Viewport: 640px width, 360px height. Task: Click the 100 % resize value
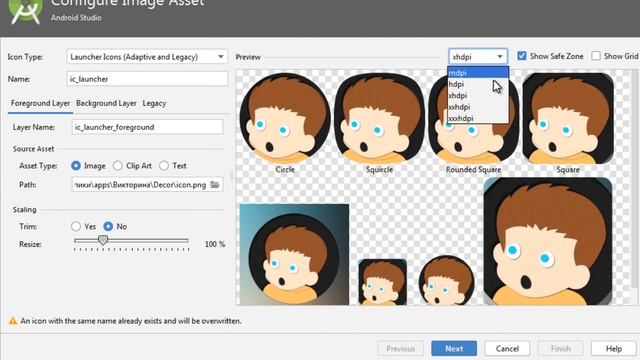215,244
